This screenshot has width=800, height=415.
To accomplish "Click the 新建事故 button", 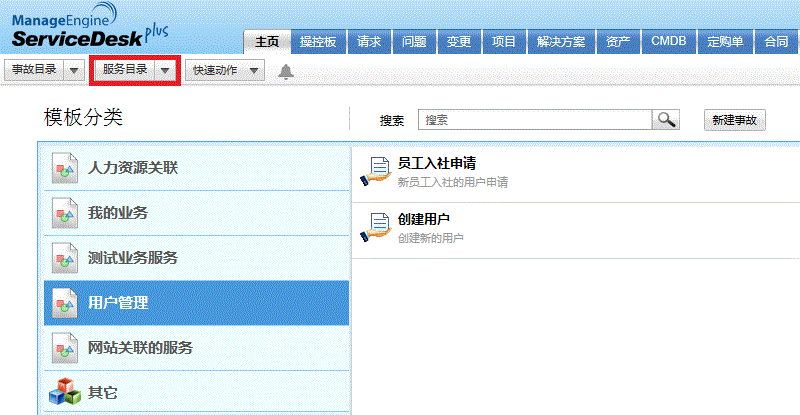I will (735, 120).
